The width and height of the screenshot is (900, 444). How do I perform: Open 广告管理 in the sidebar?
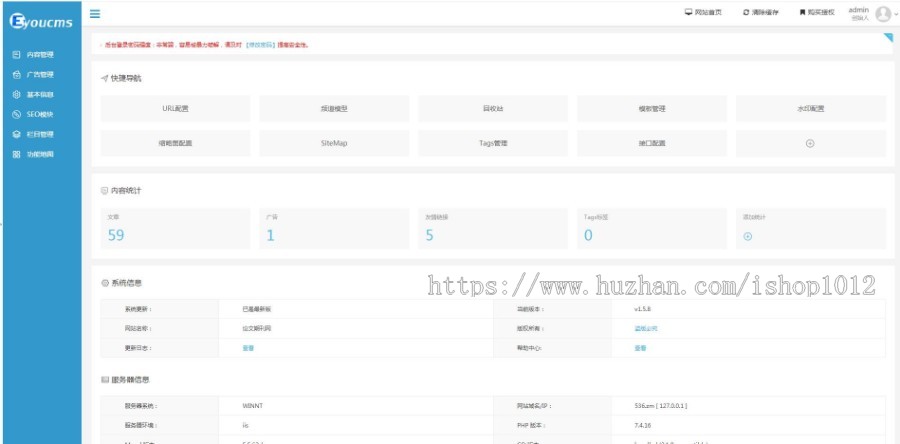(x=40, y=75)
